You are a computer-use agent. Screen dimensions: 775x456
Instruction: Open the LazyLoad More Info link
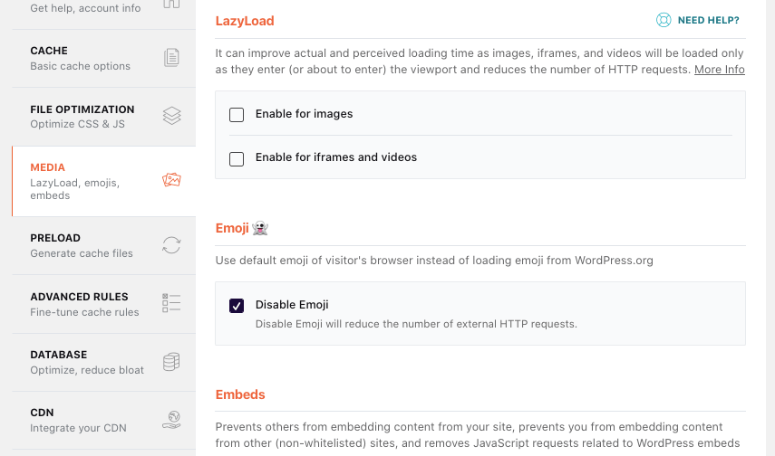(x=719, y=70)
